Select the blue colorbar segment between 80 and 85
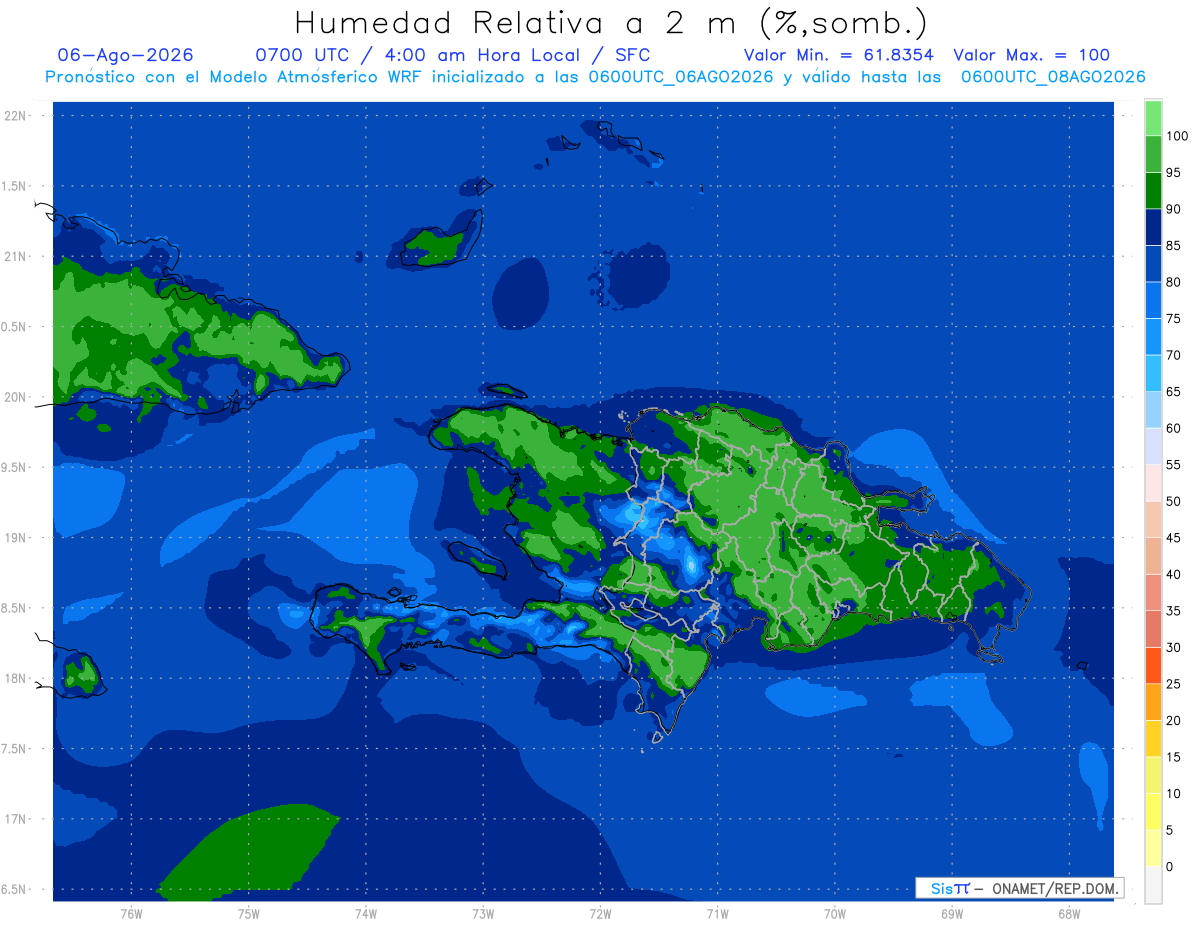The height and width of the screenshot is (927, 1200). (x=1153, y=264)
